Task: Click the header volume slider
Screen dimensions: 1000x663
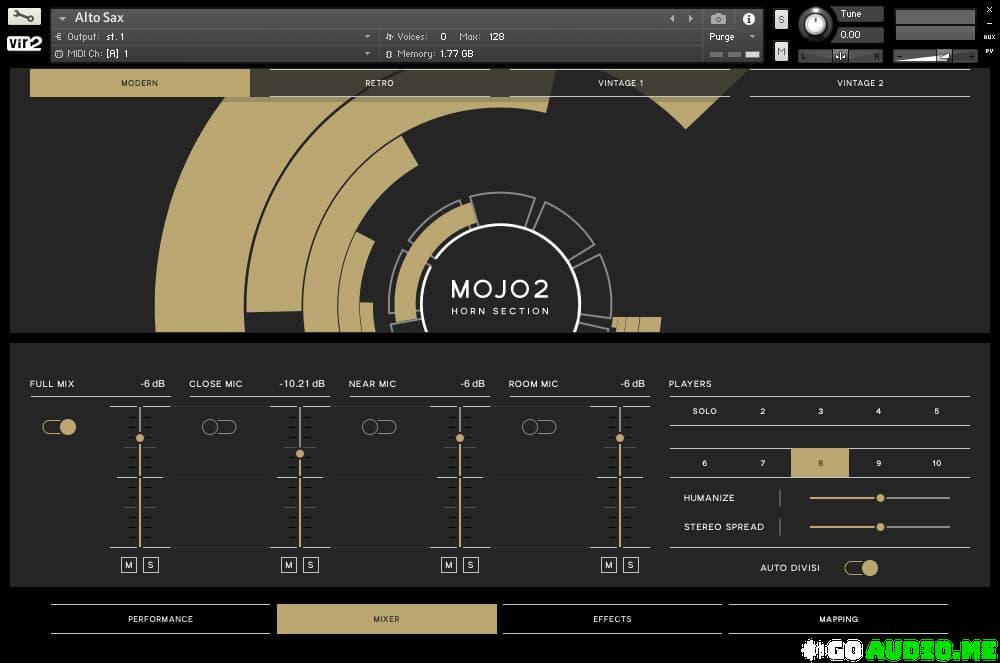Action: (x=936, y=56)
